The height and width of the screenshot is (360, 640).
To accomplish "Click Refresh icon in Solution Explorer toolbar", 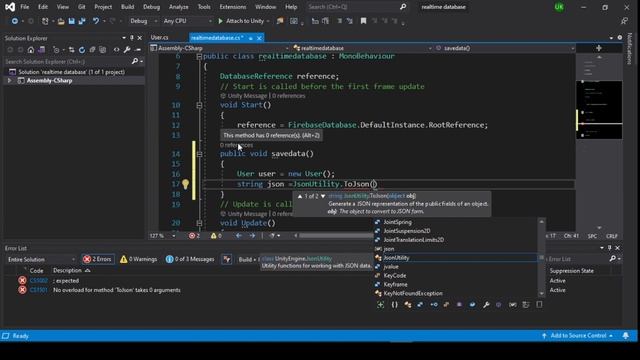I will coord(82,50).
